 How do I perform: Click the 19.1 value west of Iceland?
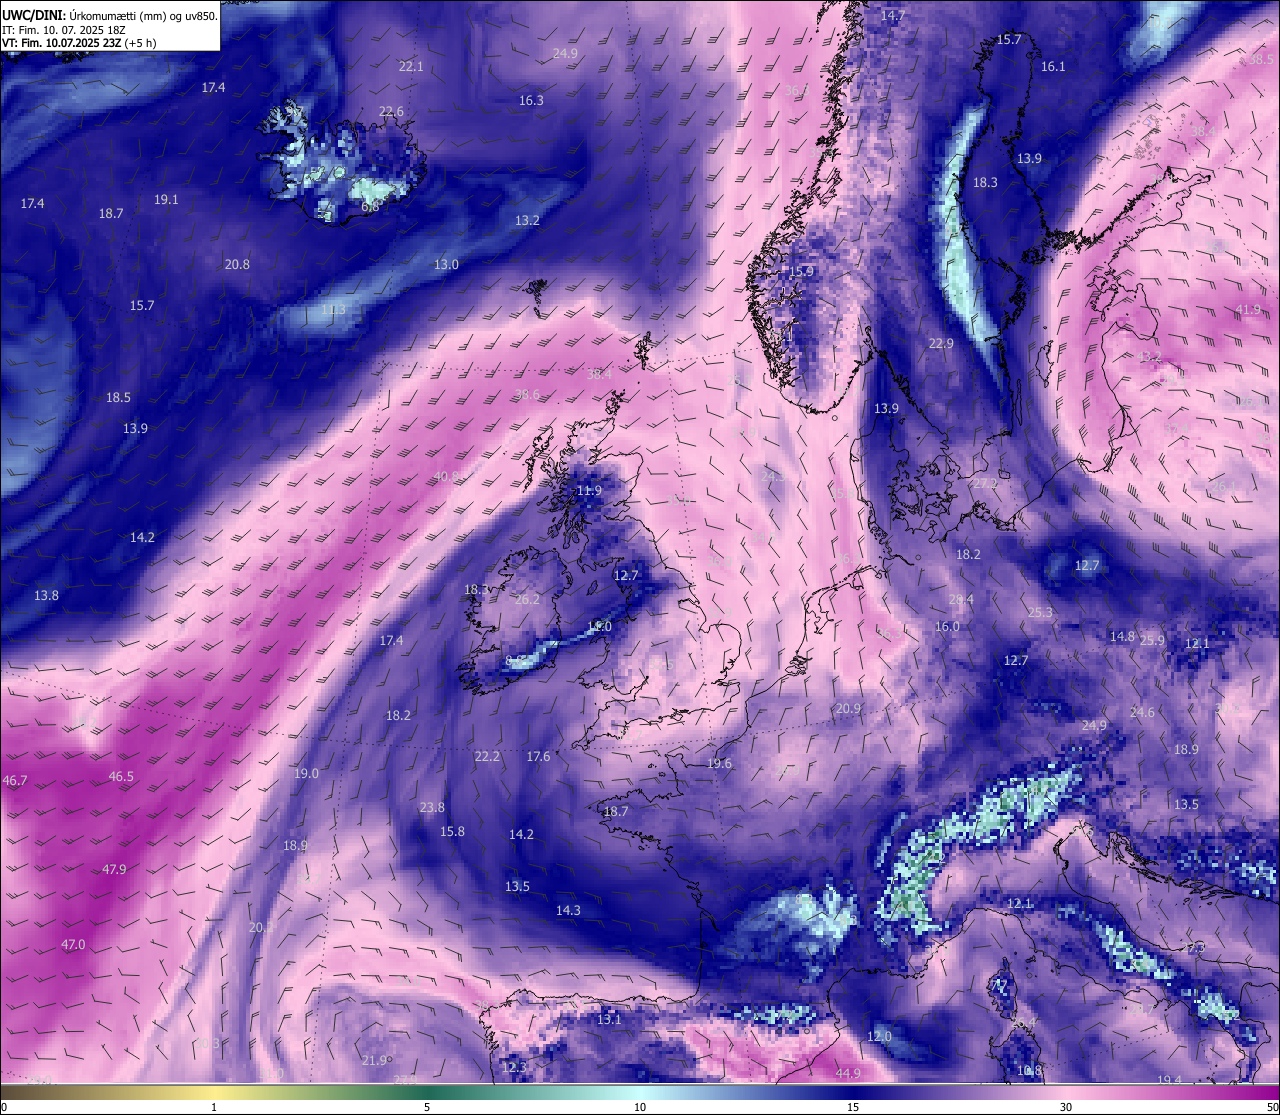pyautogui.click(x=166, y=200)
